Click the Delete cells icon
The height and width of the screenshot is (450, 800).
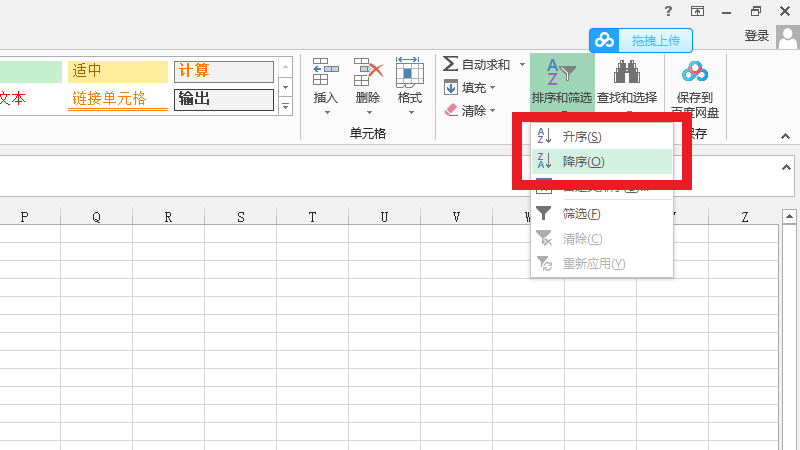(x=368, y=73)
